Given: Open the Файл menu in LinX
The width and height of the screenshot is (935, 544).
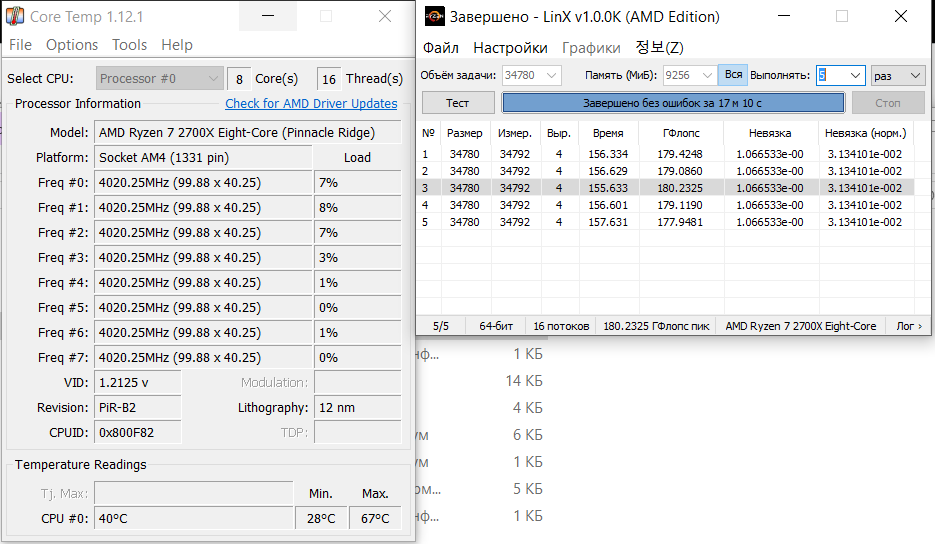Looking at the screenshot, I should click(x=441, y=48).
